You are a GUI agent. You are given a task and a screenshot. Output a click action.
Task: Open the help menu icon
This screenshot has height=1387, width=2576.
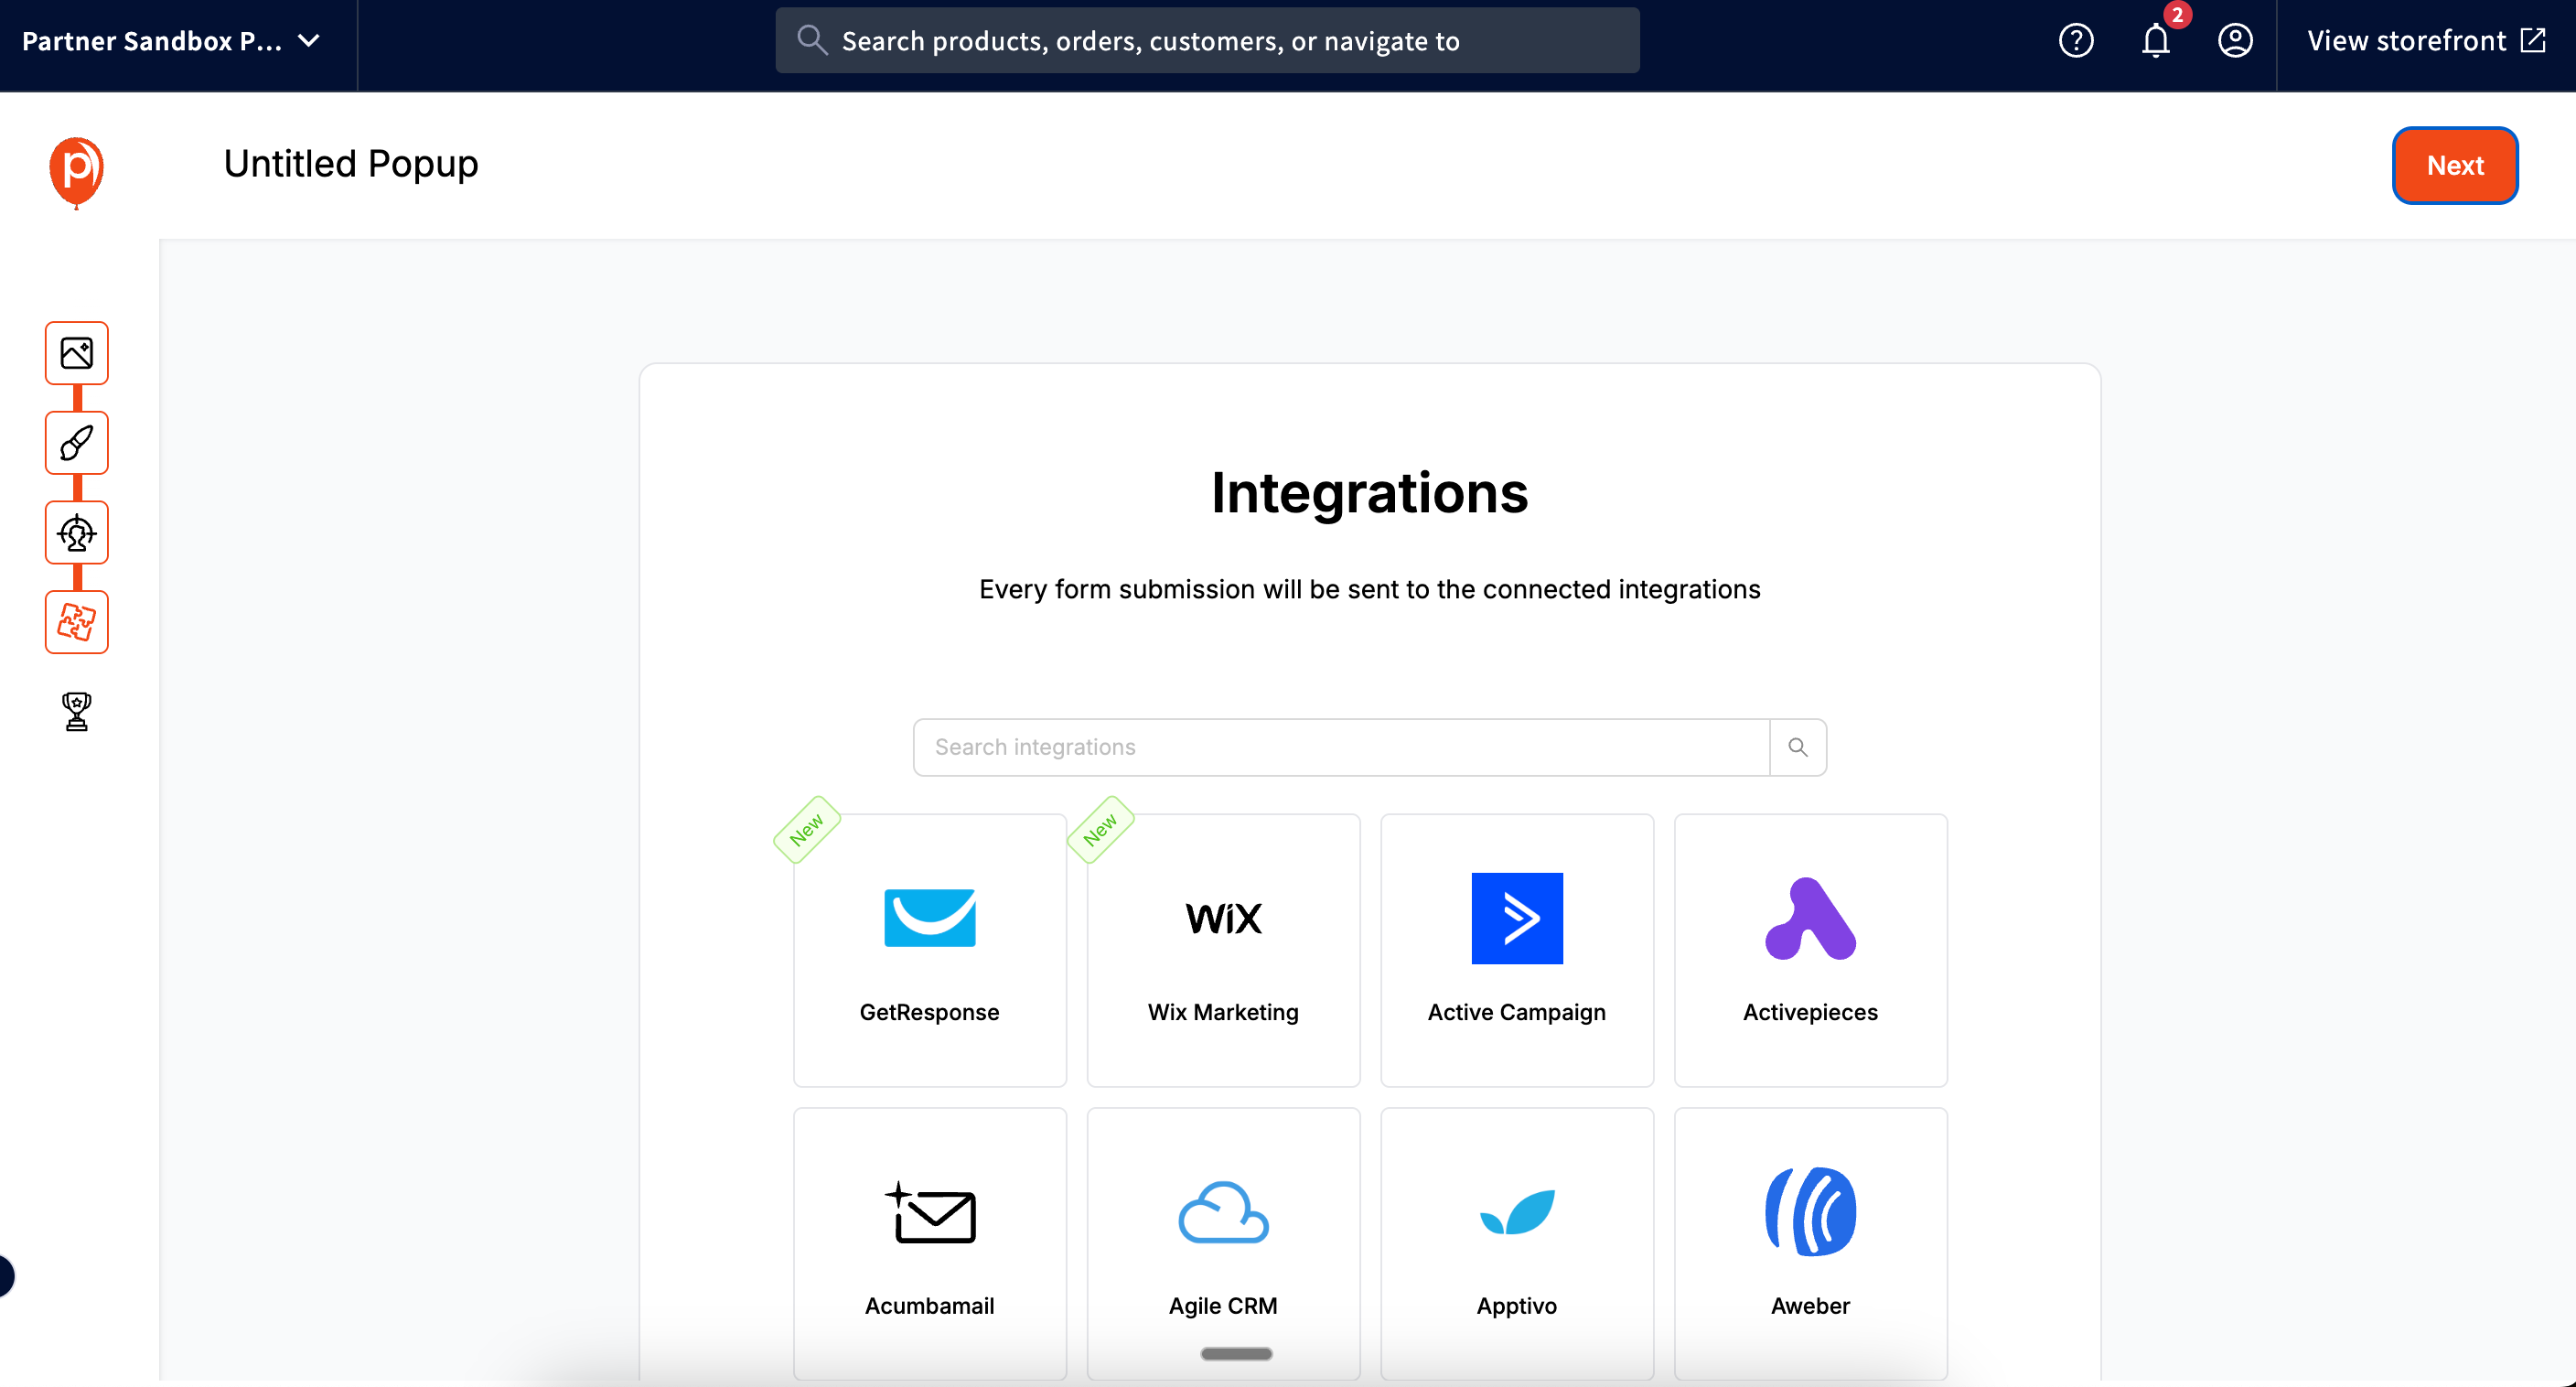tap(2076, 40)
